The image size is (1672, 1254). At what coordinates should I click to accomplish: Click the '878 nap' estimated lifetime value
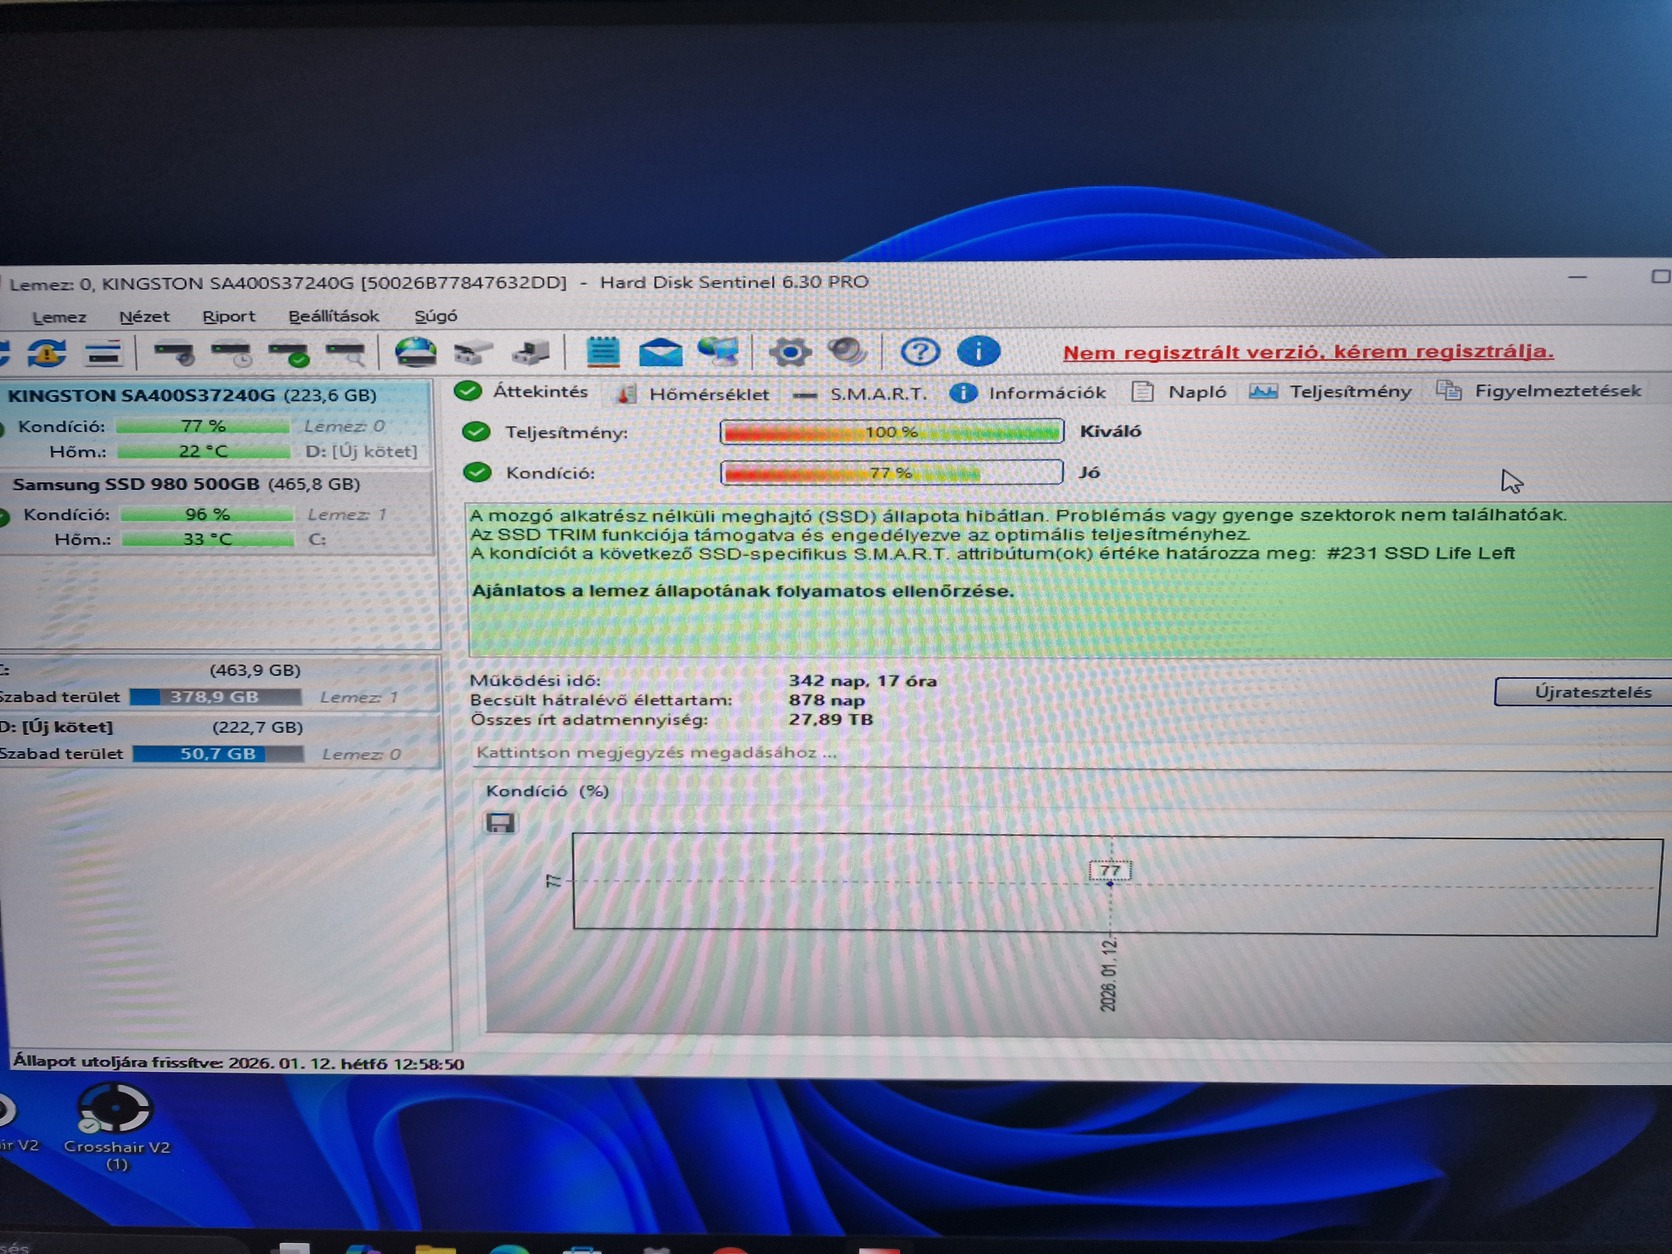pos(826,700)
